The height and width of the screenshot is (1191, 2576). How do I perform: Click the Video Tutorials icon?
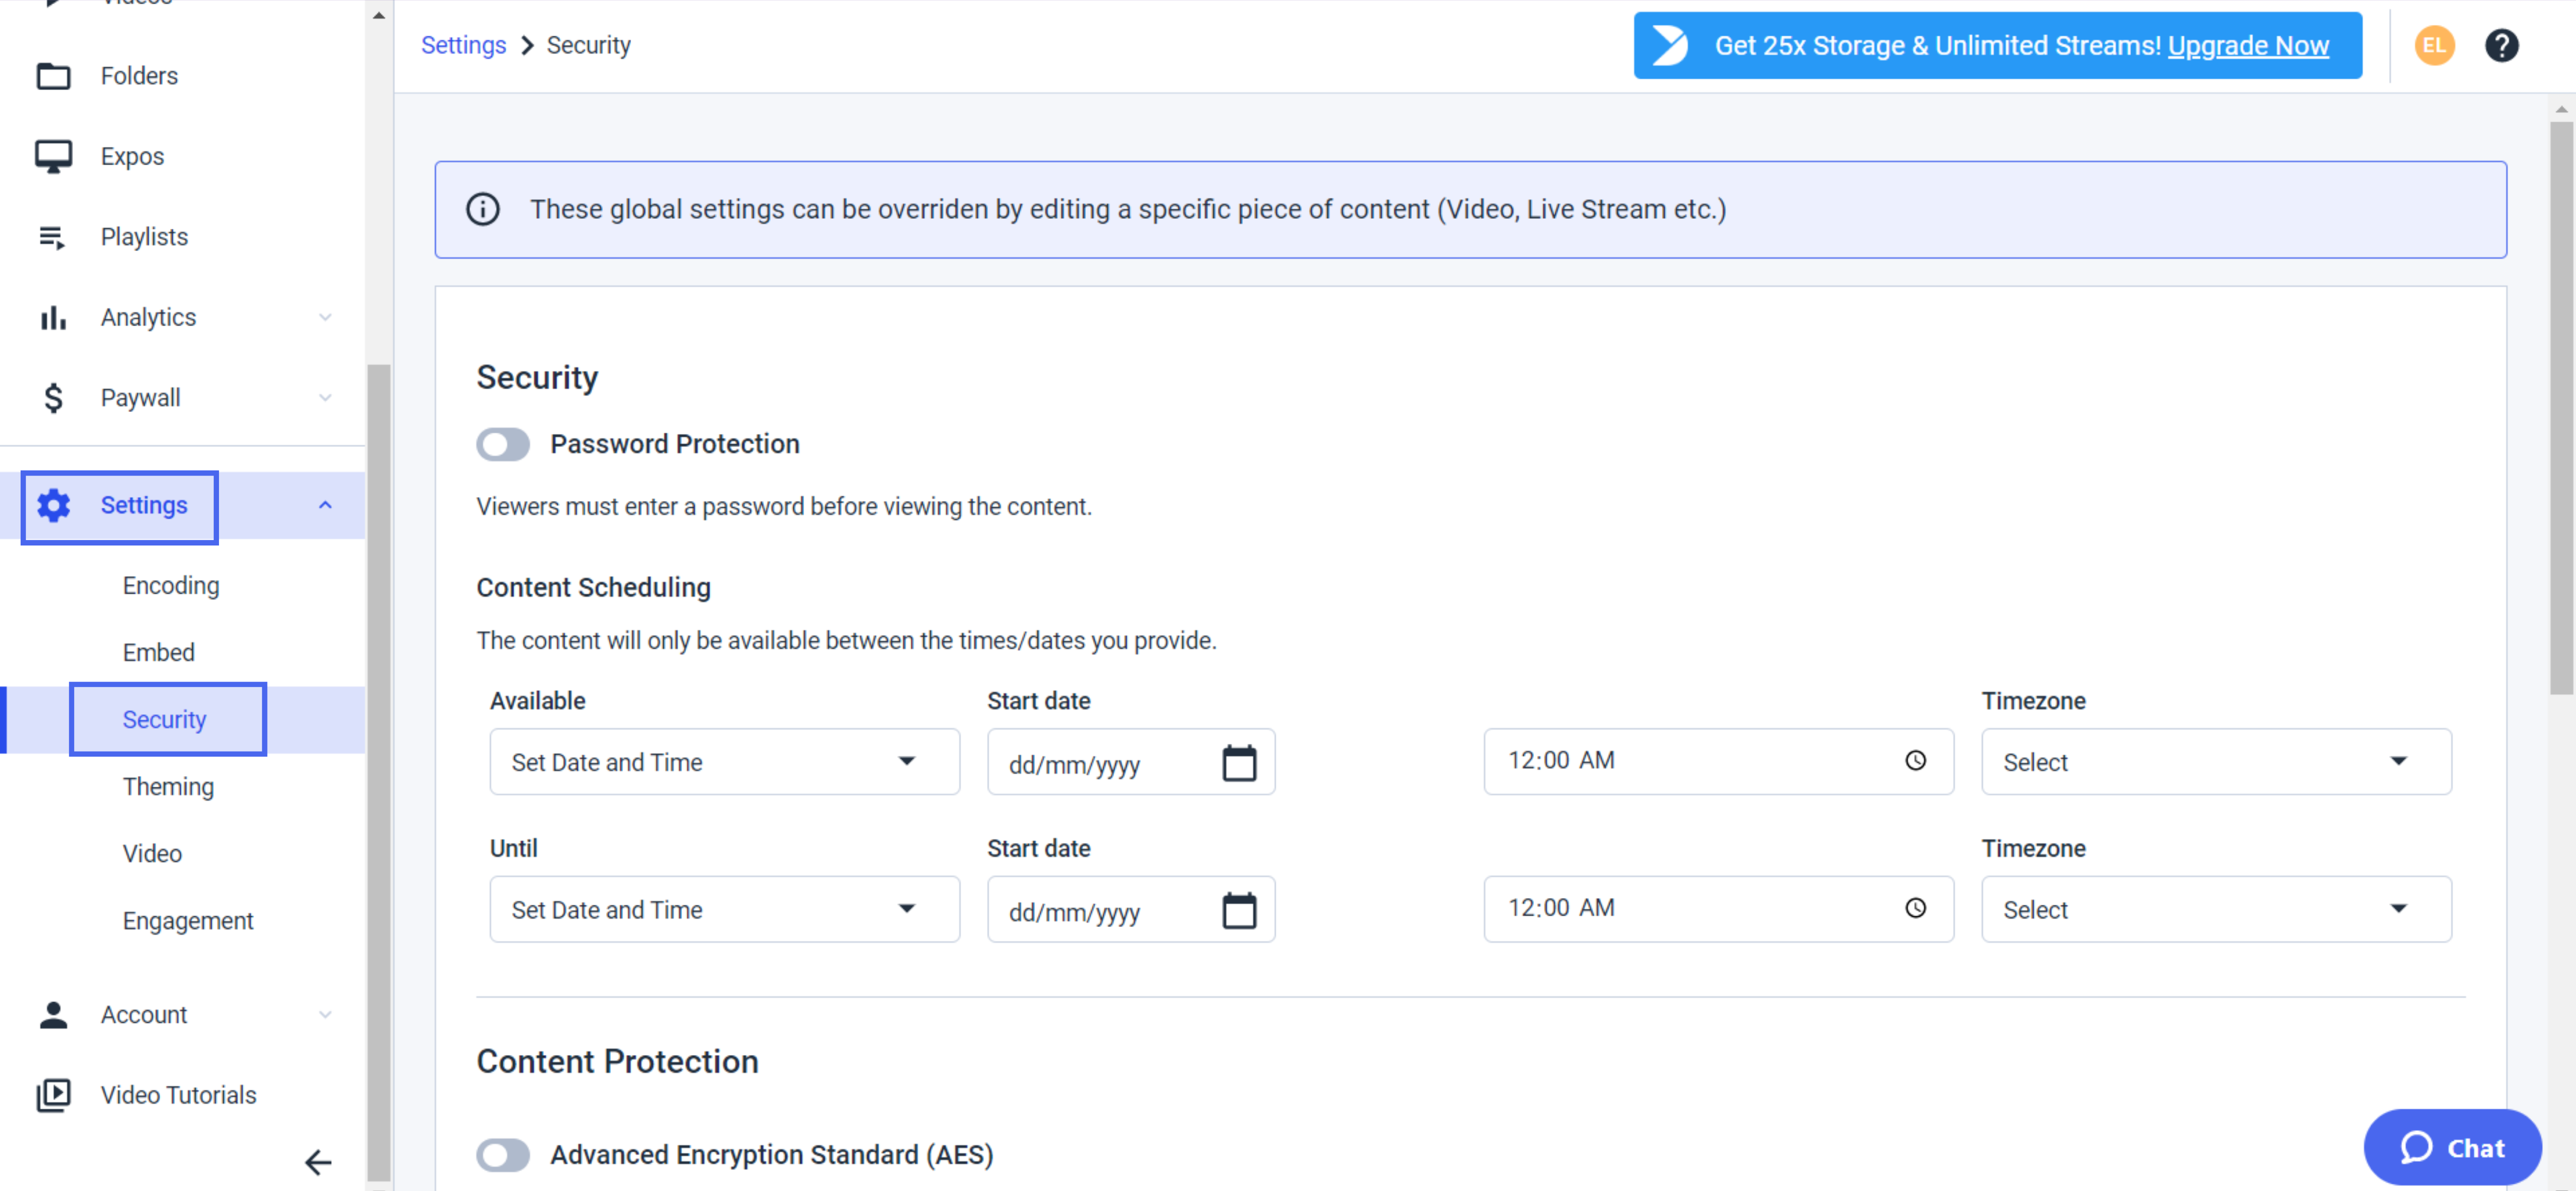tap(53, 1095)
